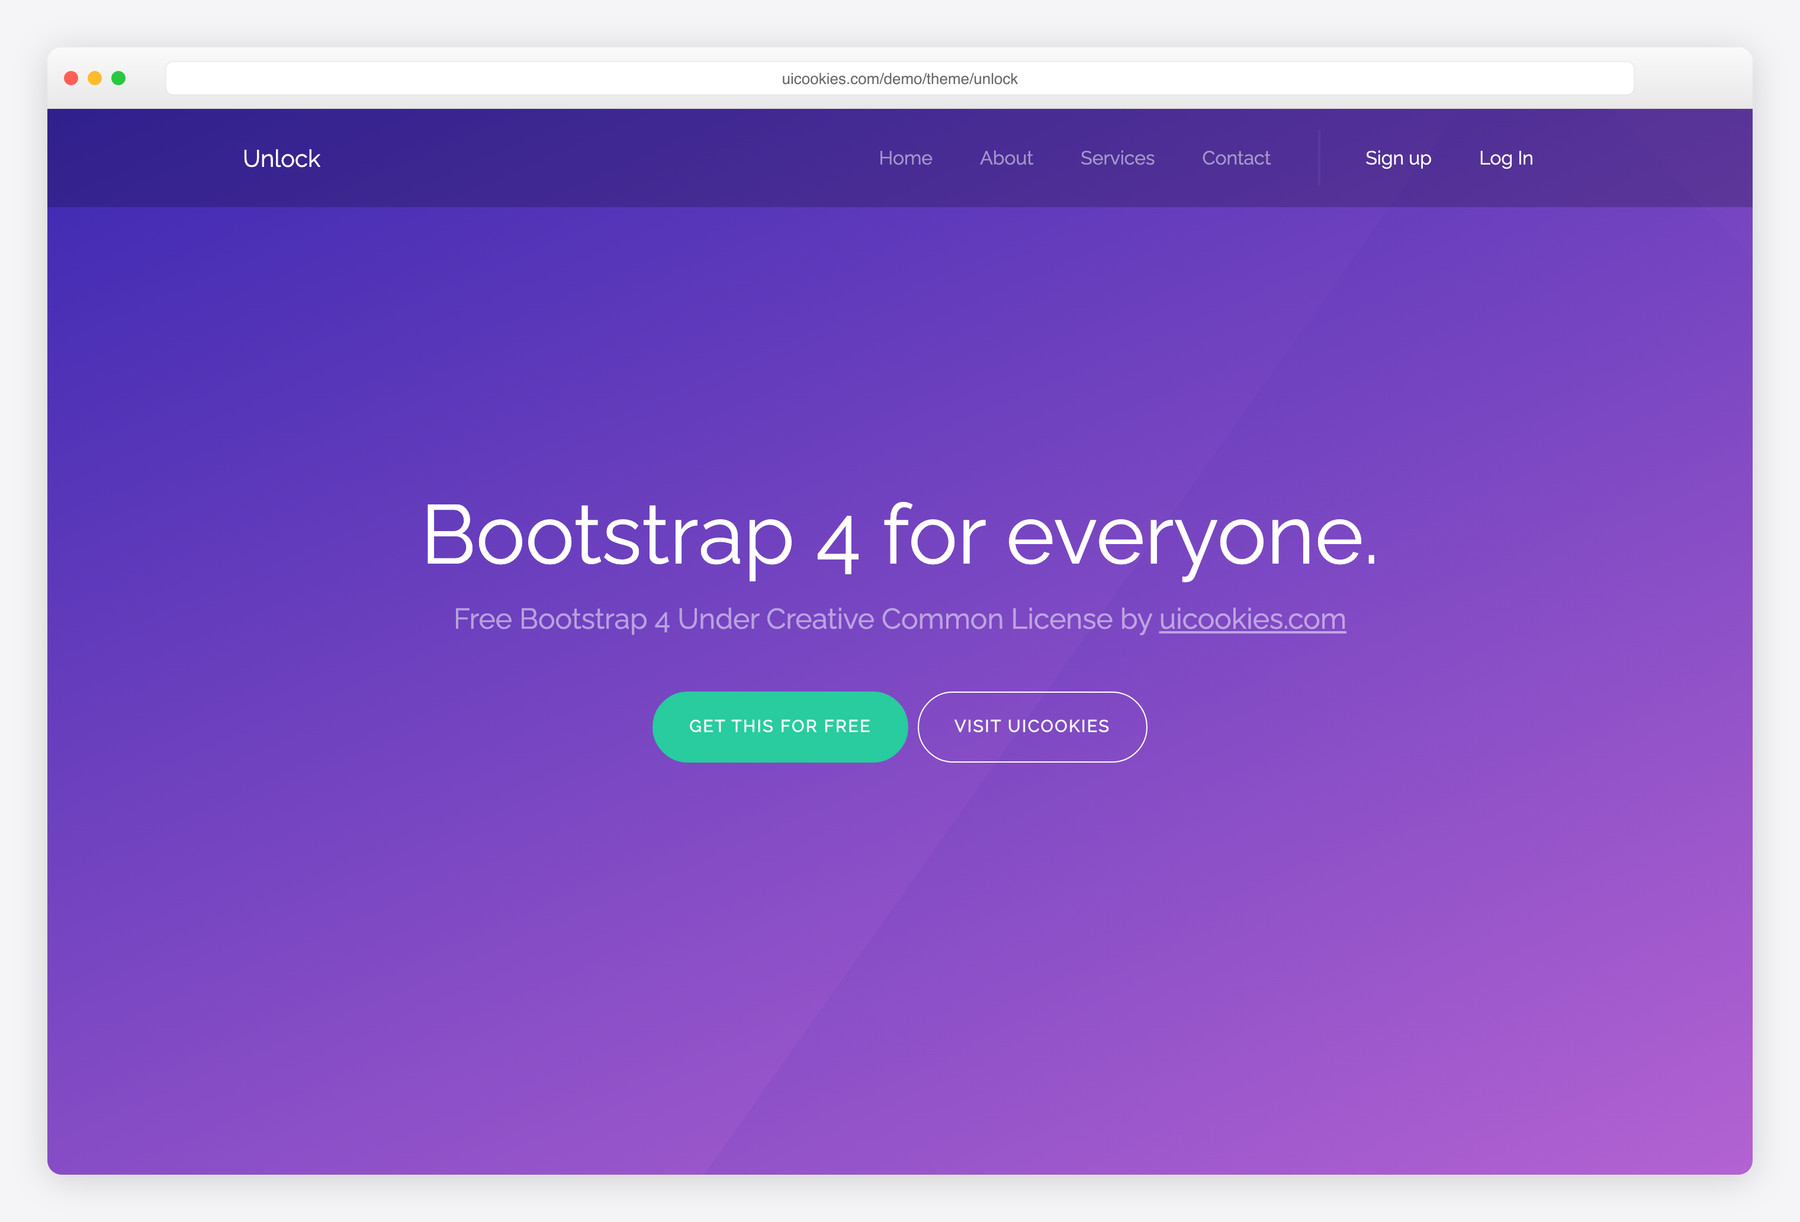Click the Visit Uicookies outlined button
The image size is (1800, 1222).
coord(1032,727)
